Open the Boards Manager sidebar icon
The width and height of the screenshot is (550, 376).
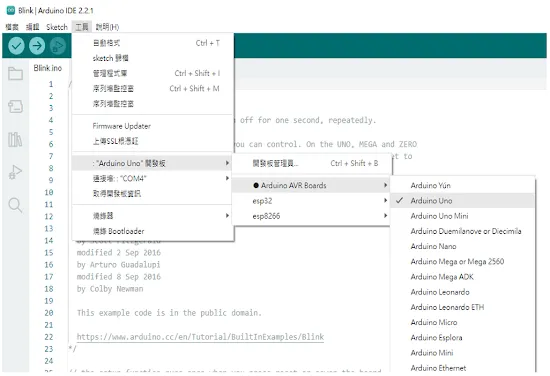pyautogui.click(x=15, y=106)
